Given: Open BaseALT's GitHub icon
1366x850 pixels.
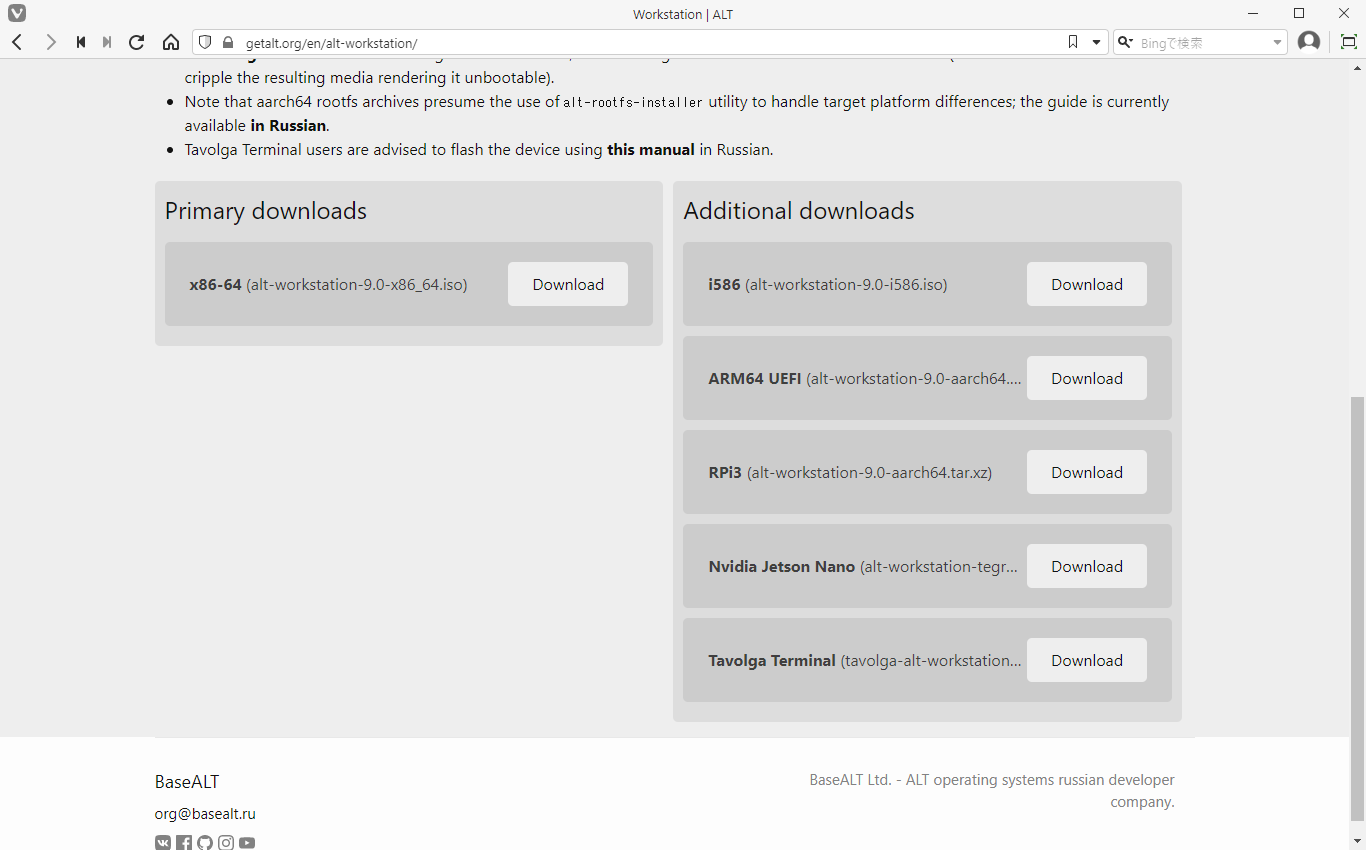Looking at the screenshot, I should coord(205,843).
